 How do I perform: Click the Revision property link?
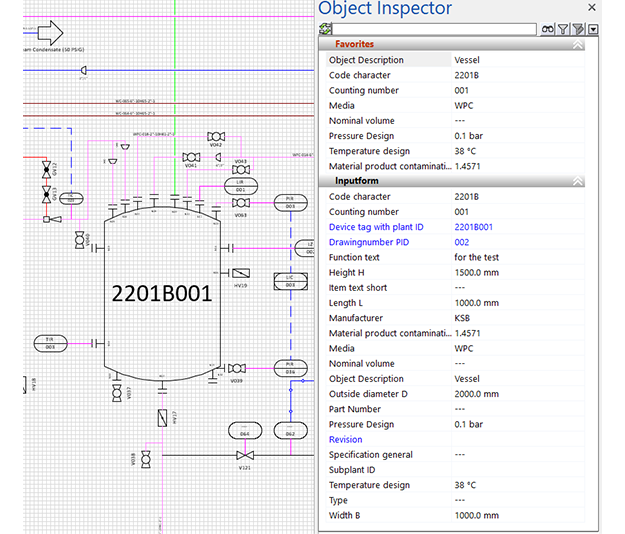coord(346,440)
